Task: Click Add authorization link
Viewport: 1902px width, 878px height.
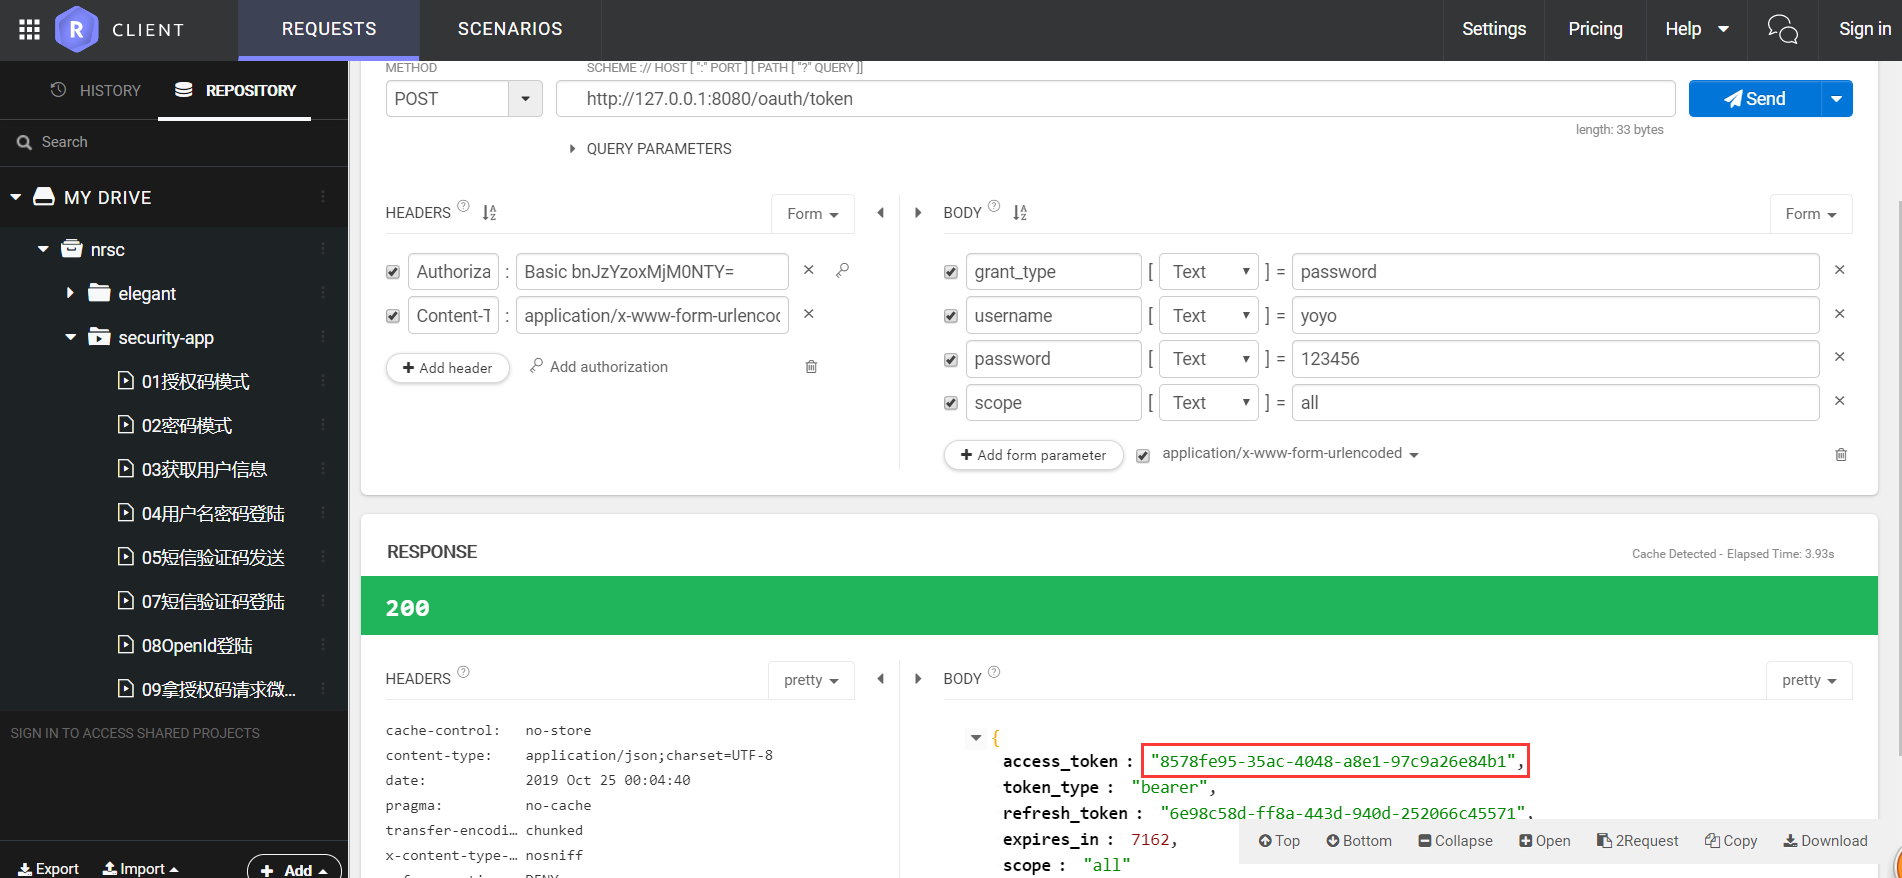Action: click(599, 367)
